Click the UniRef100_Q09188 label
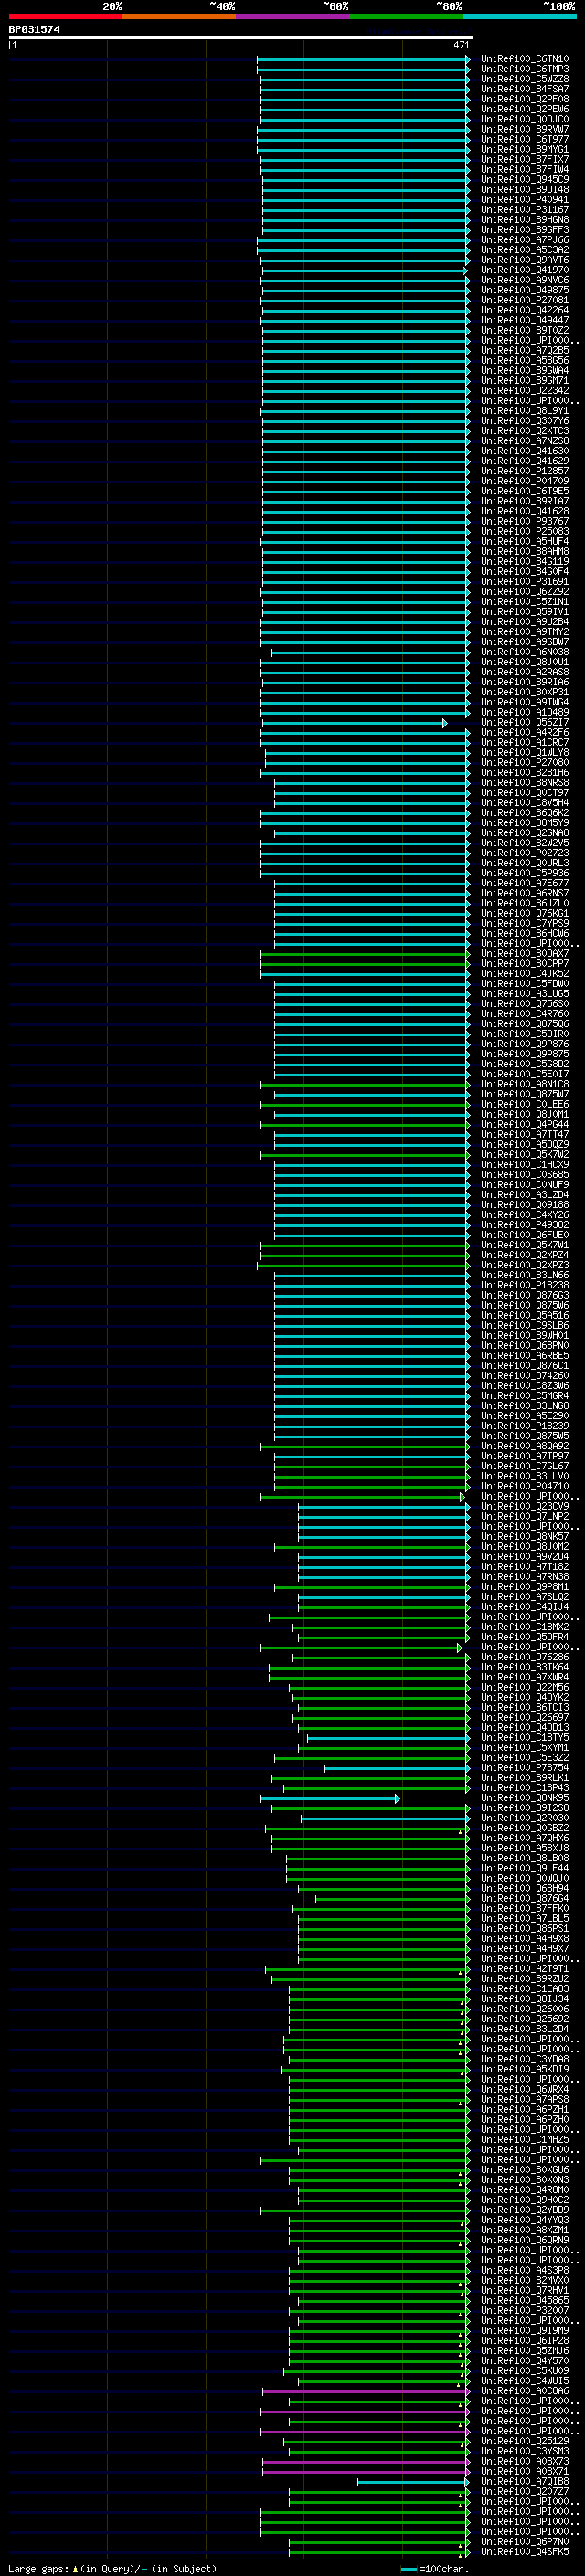 click(525, 1205)
